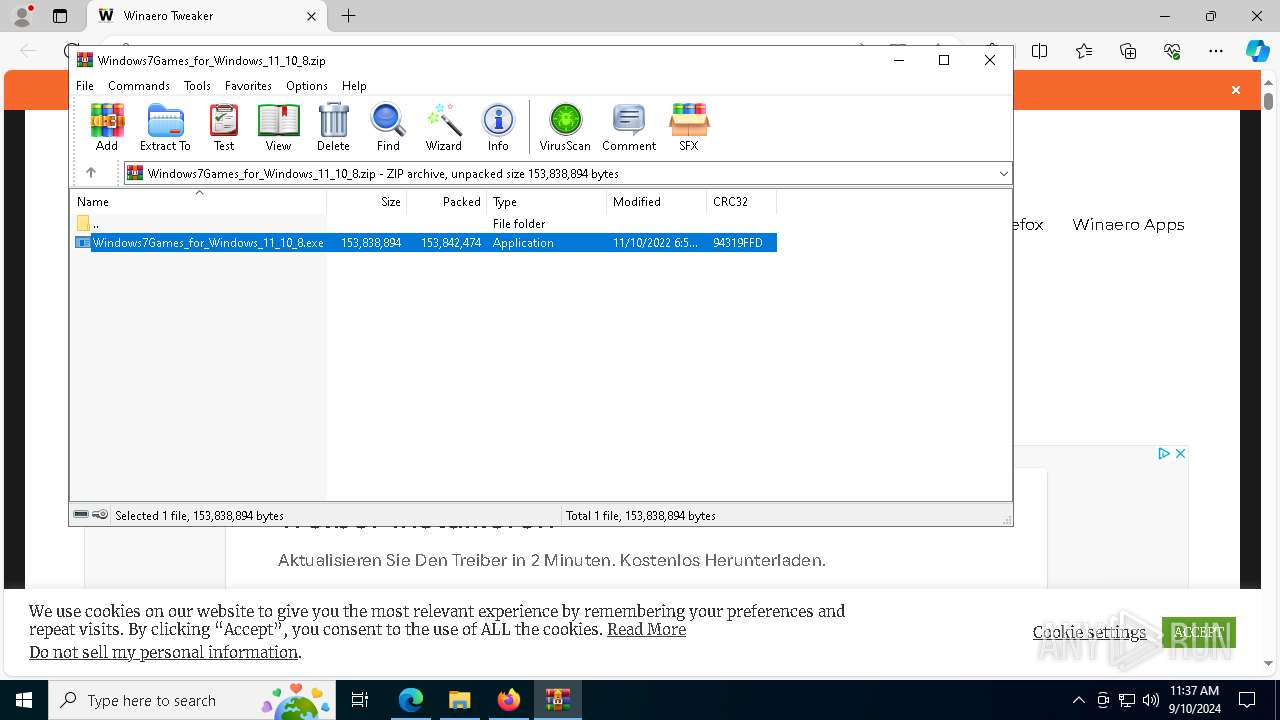Open the Find tool

(388, 127)
